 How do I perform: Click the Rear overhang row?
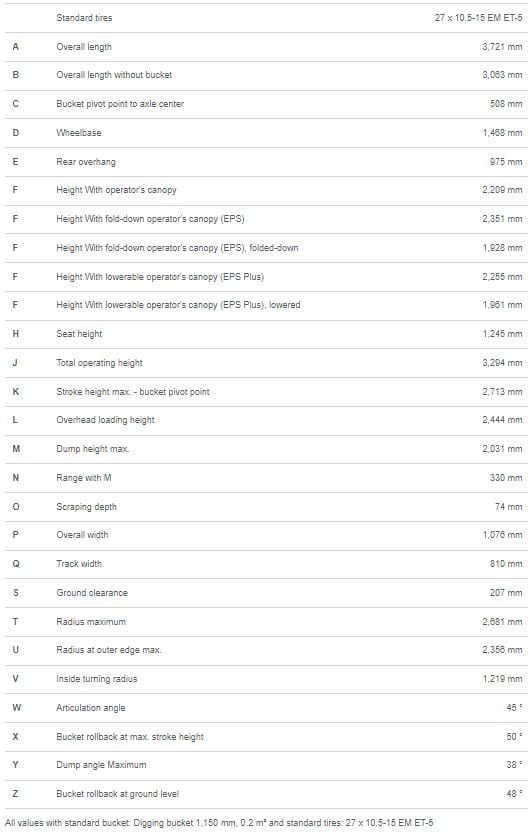click(x=266, y=162)
